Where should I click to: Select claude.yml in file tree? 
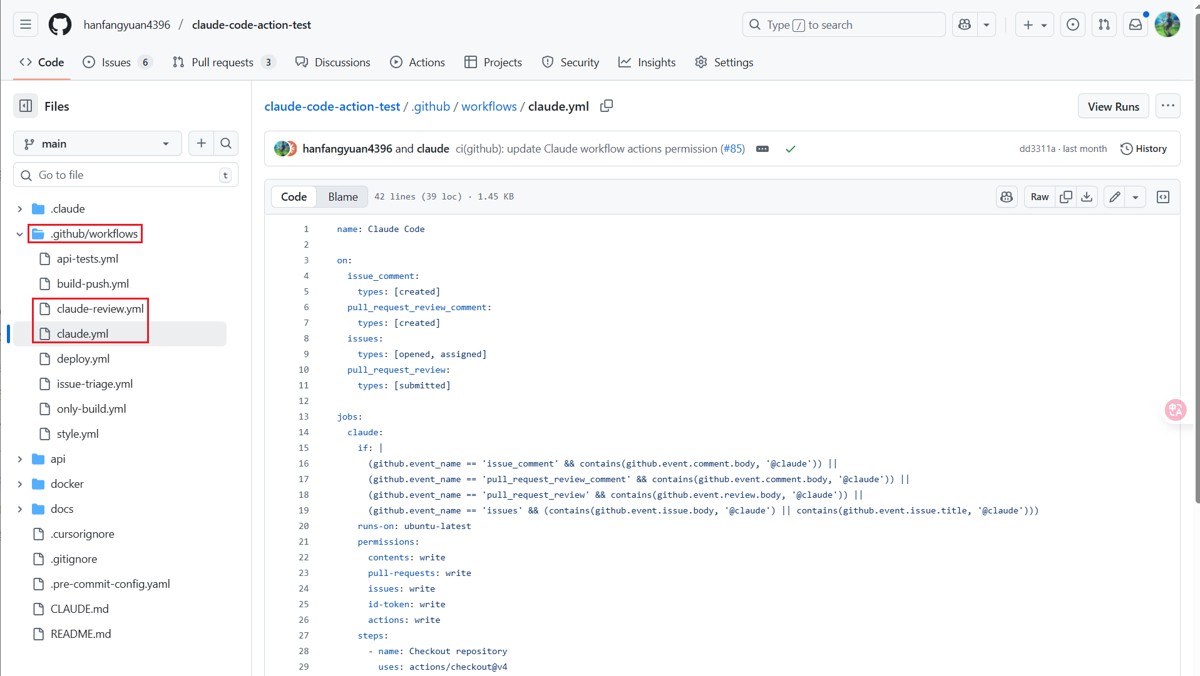[x=83, y=334]
